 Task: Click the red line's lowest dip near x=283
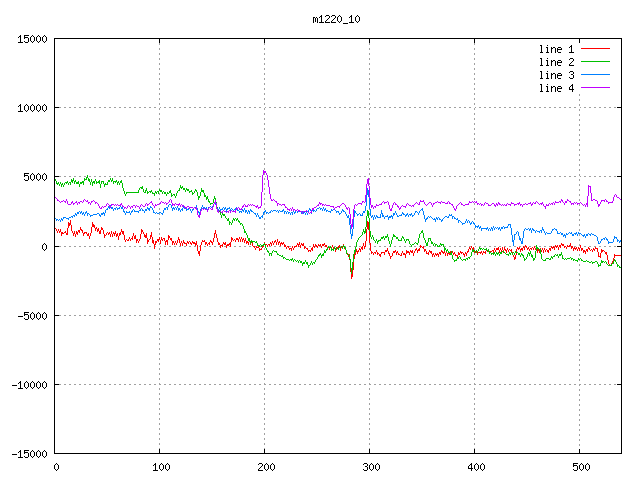[x=352, y=276]
